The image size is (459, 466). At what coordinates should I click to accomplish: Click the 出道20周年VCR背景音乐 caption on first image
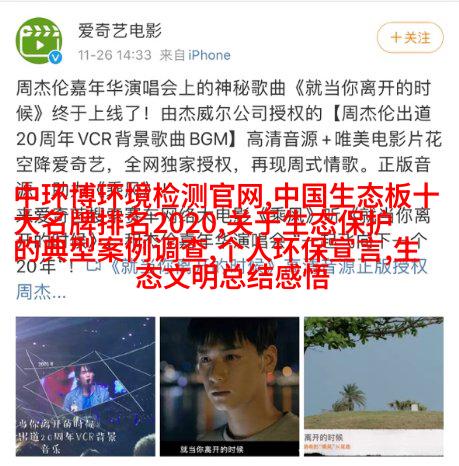point(67,437)
